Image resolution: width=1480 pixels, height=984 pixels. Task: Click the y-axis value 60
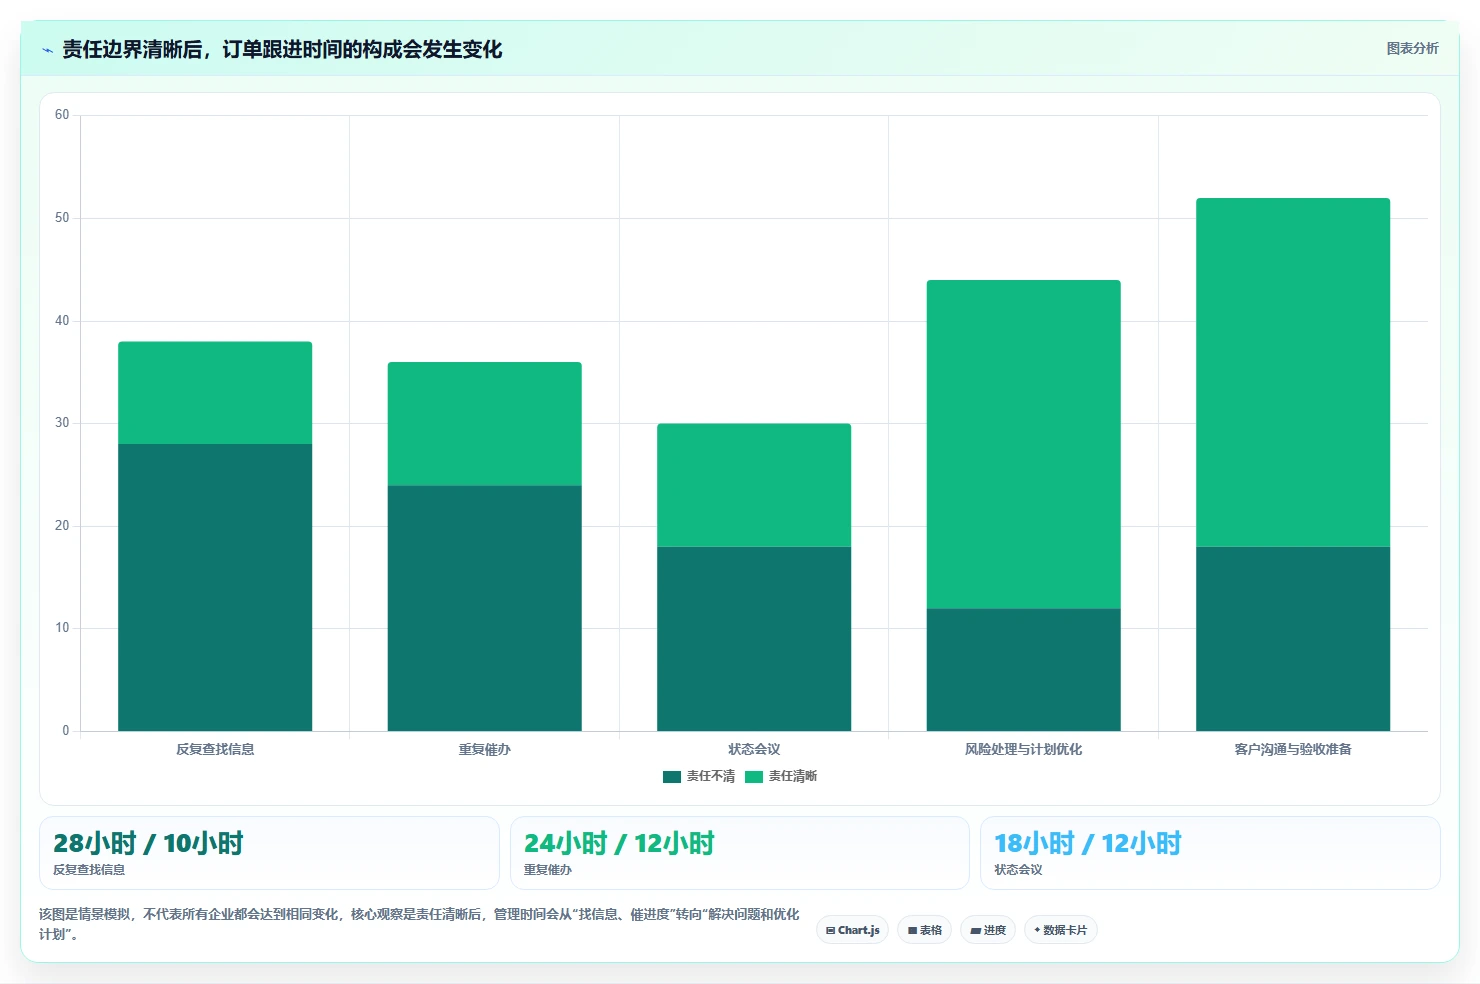pos(62,115)
